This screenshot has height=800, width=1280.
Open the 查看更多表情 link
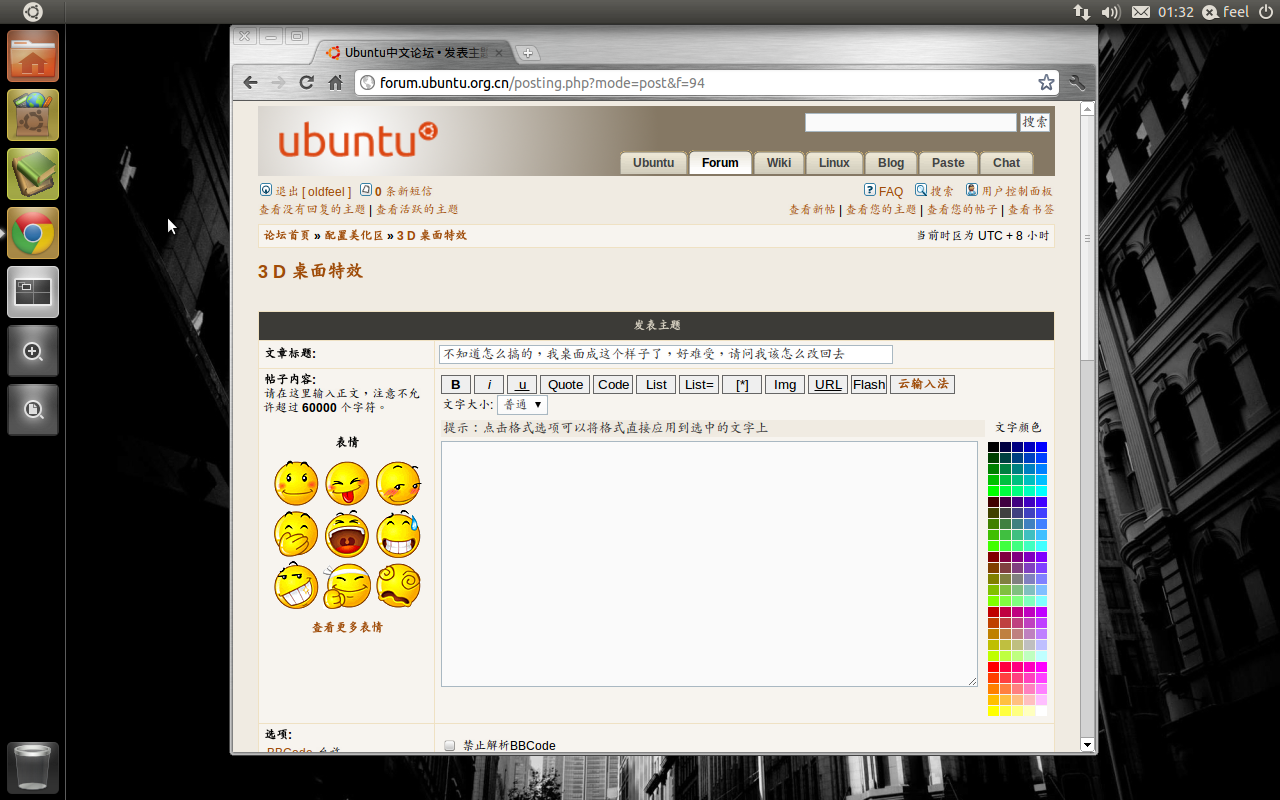(347, 628)
